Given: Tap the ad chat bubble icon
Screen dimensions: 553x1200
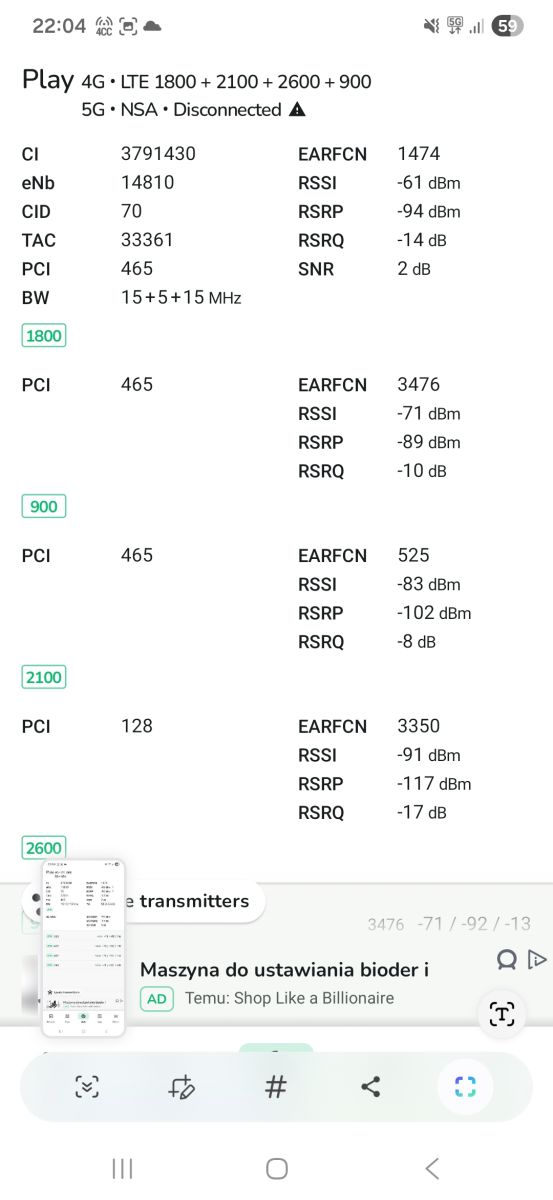Looking at the screenshot, I should coord(507,960).
